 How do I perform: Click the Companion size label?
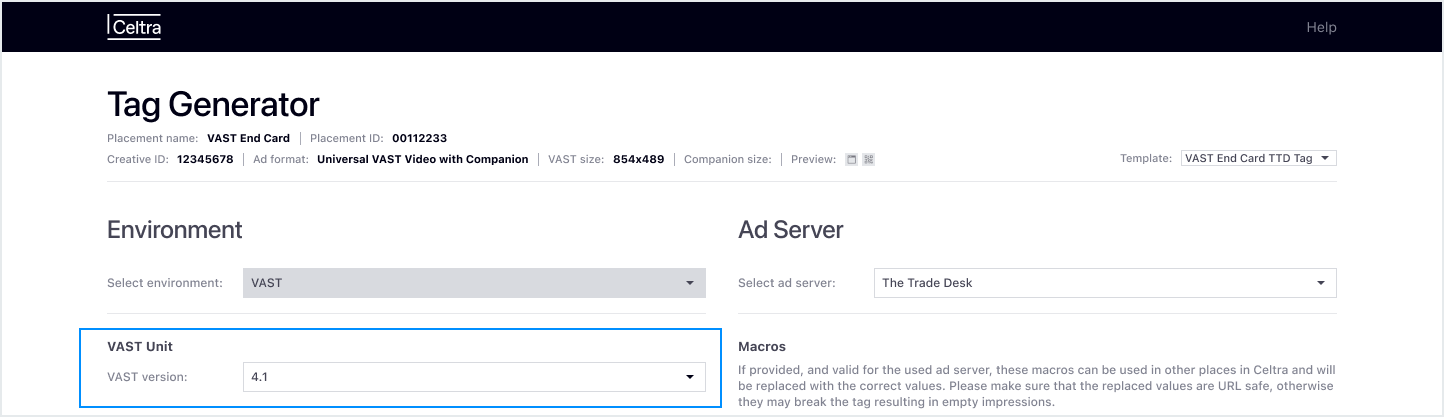727,159
